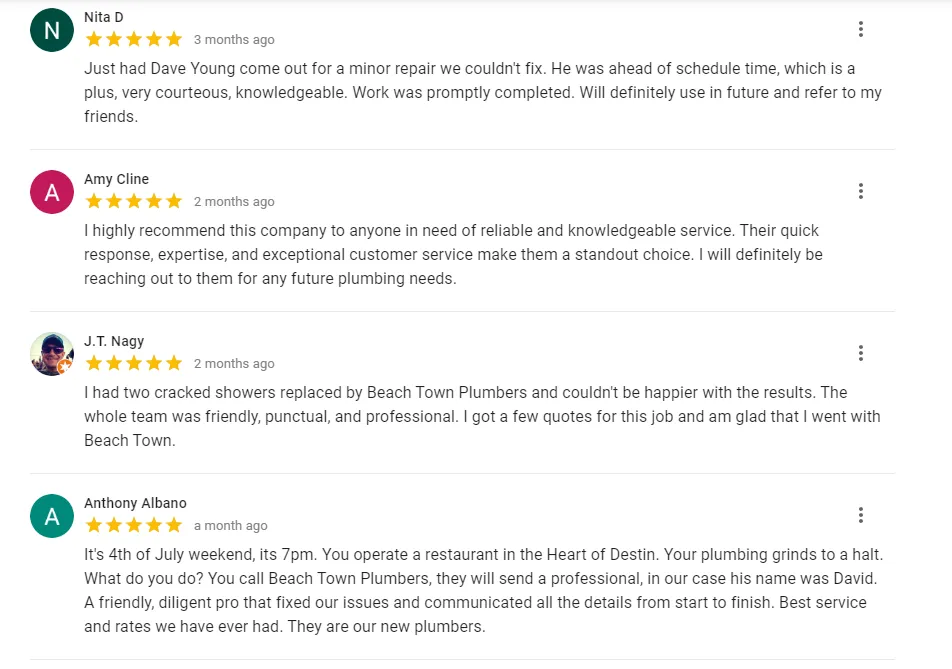This screenshot has height=669, width=952.
Task: Click Nita D's five-star rating
Action: pos(134,39)
